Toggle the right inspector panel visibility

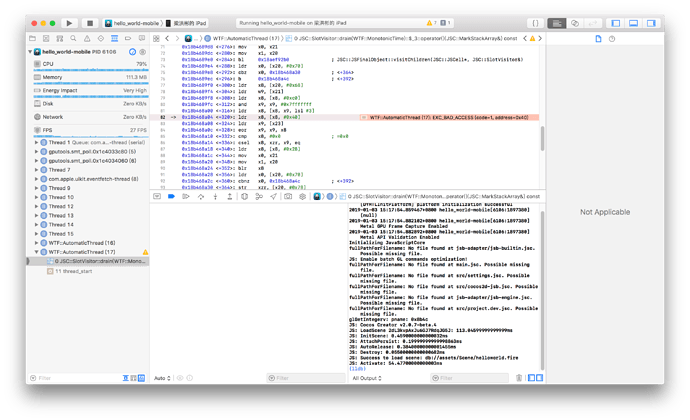point(651,23)
